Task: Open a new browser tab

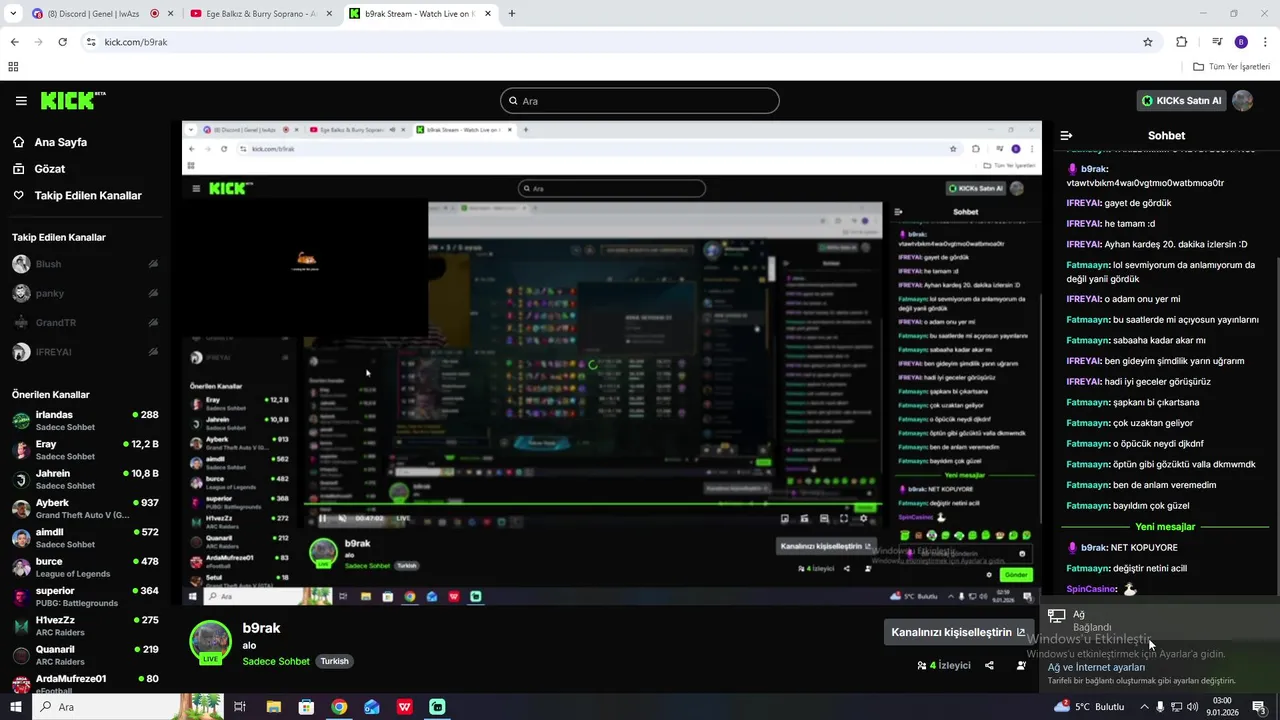Action: click(x=512, y=14)
